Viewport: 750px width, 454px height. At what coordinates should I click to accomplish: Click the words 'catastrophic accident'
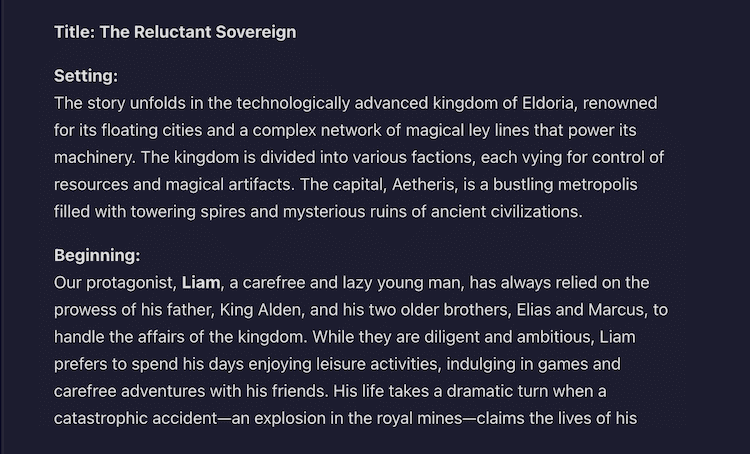[x=135, y=419]
